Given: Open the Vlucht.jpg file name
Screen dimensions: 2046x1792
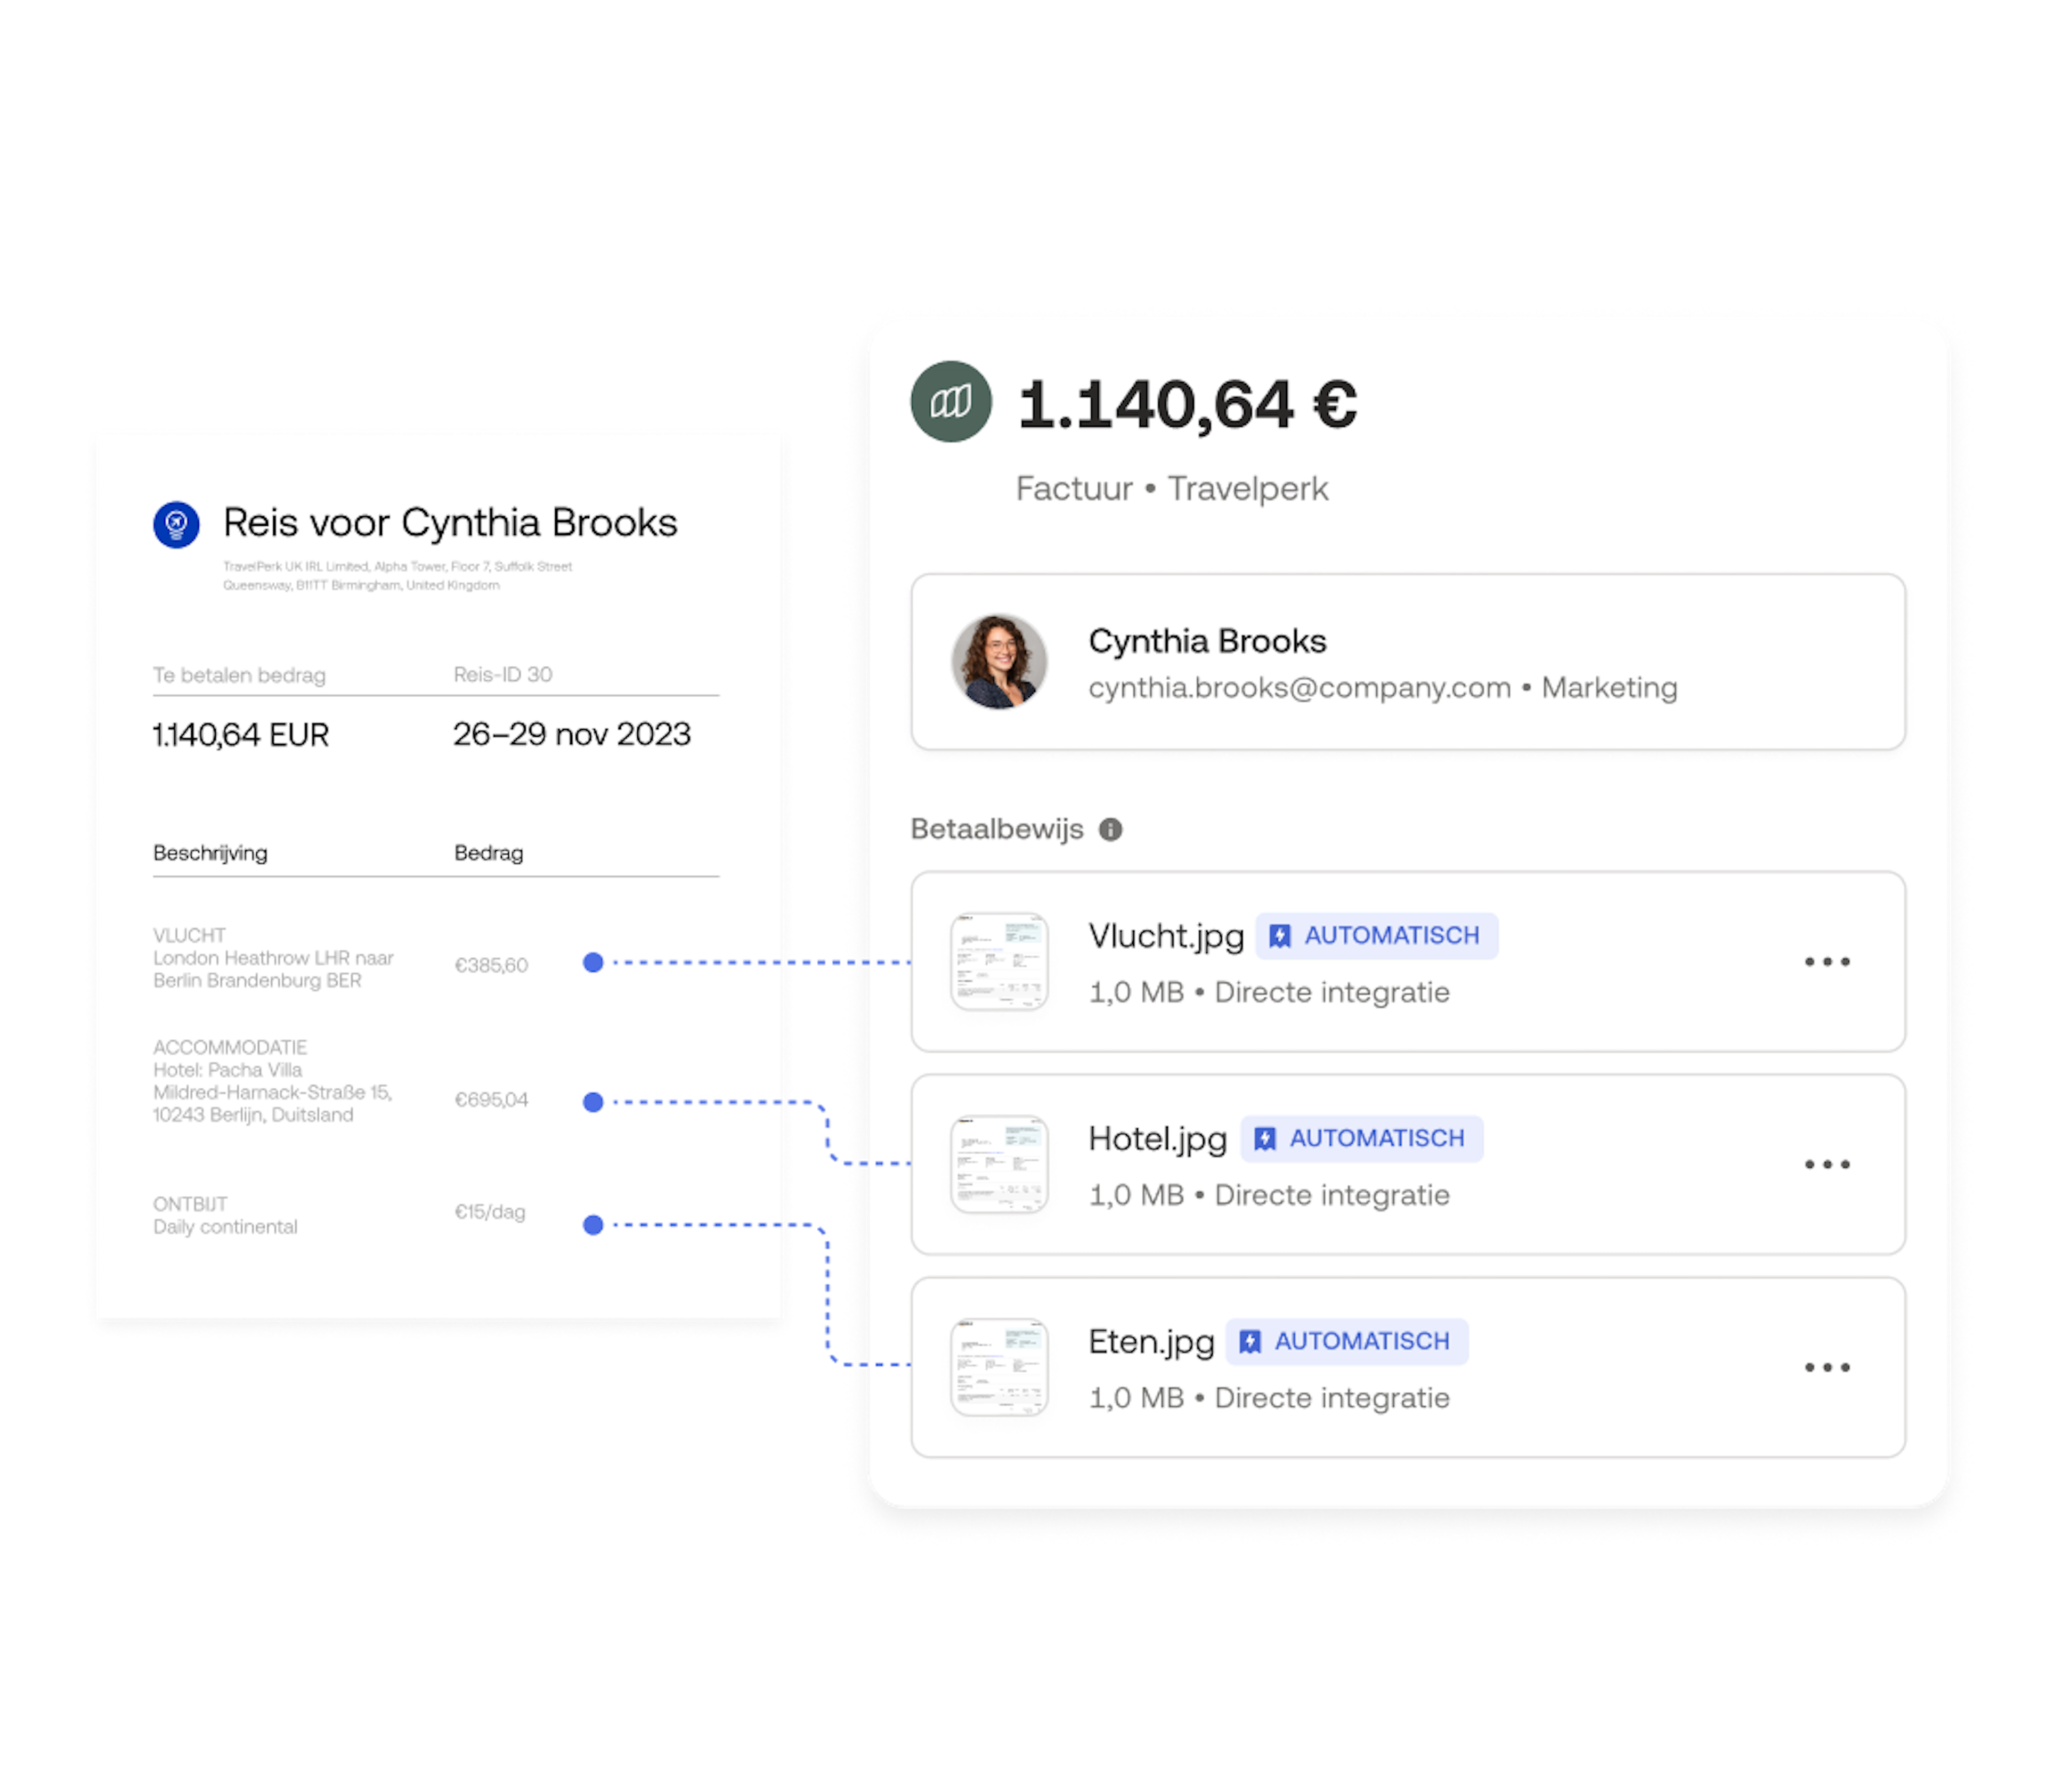Looking at the screenshot, I should 1166,937.
